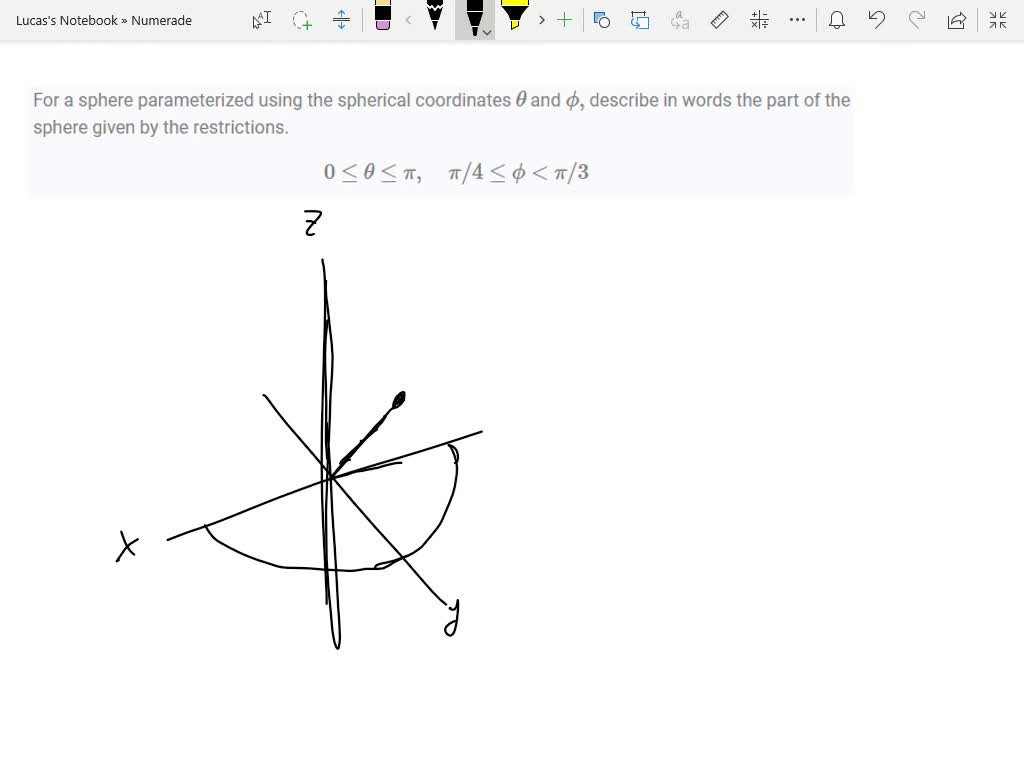
Task: Open the Share options
Action: [957, 20]
